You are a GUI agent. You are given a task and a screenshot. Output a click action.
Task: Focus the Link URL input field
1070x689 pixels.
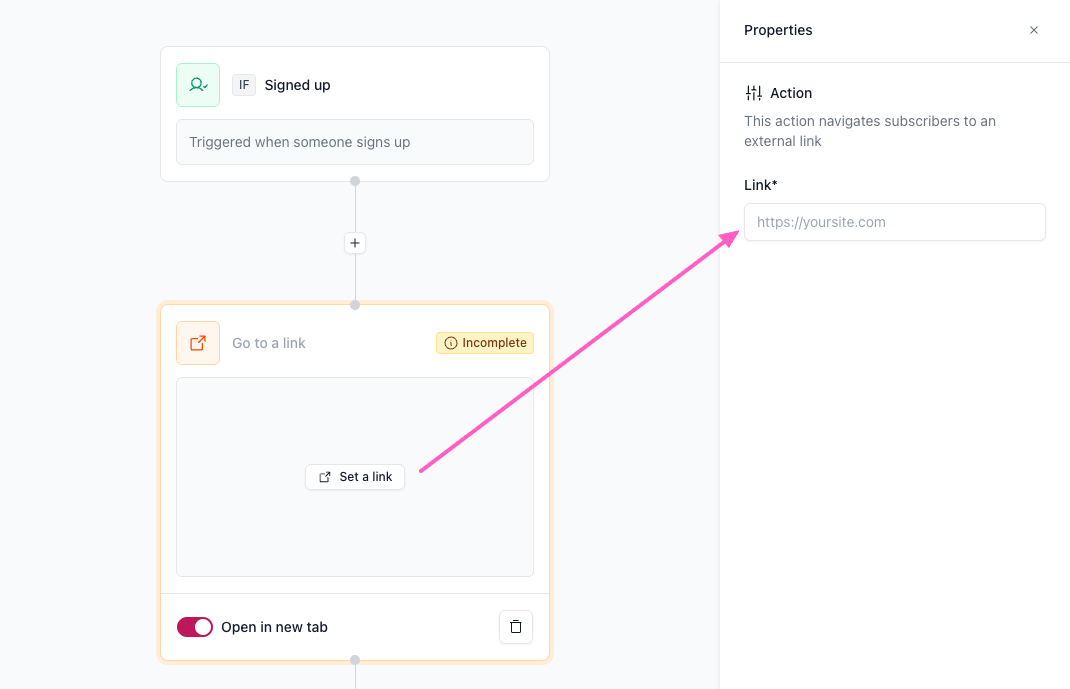[895, 222]
